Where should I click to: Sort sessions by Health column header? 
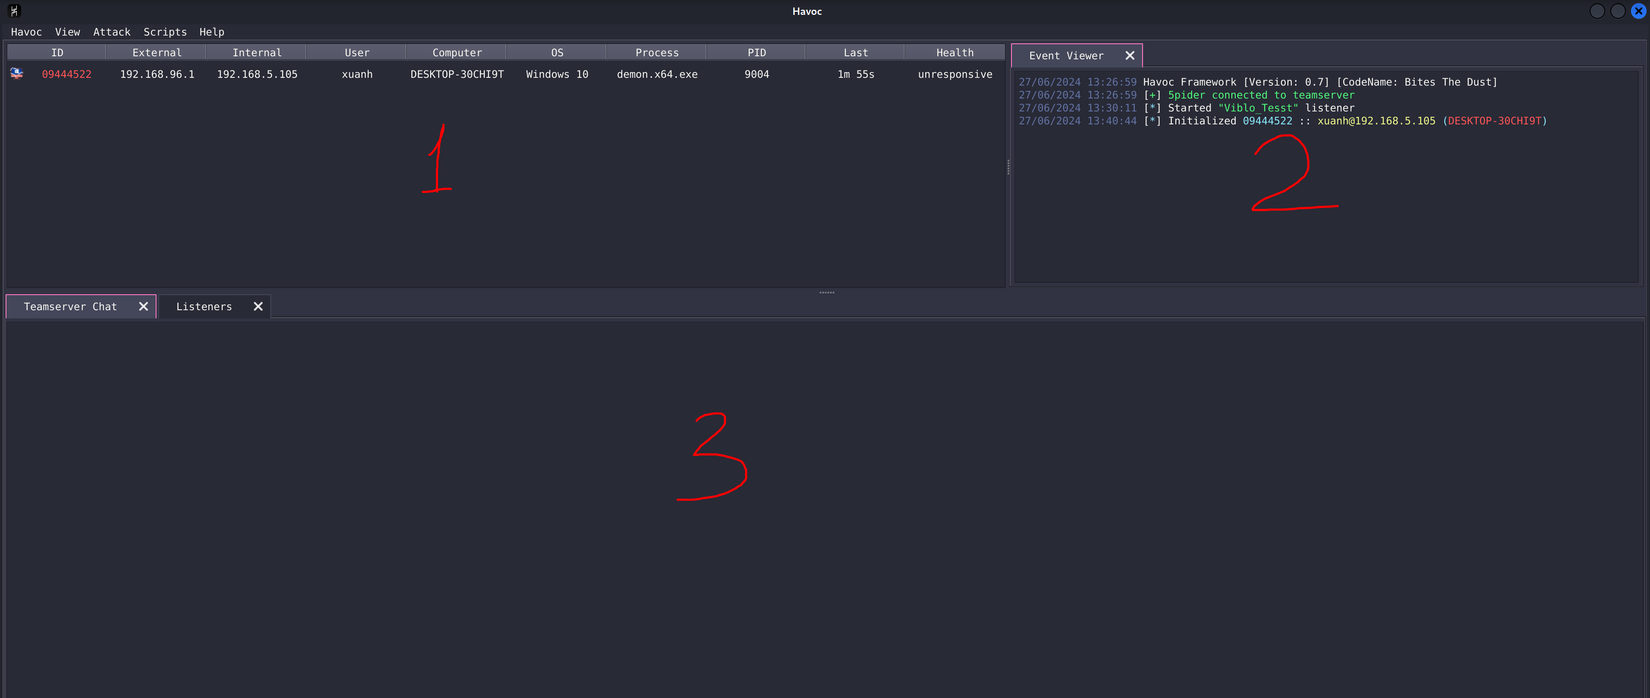[x=955, y=52]
